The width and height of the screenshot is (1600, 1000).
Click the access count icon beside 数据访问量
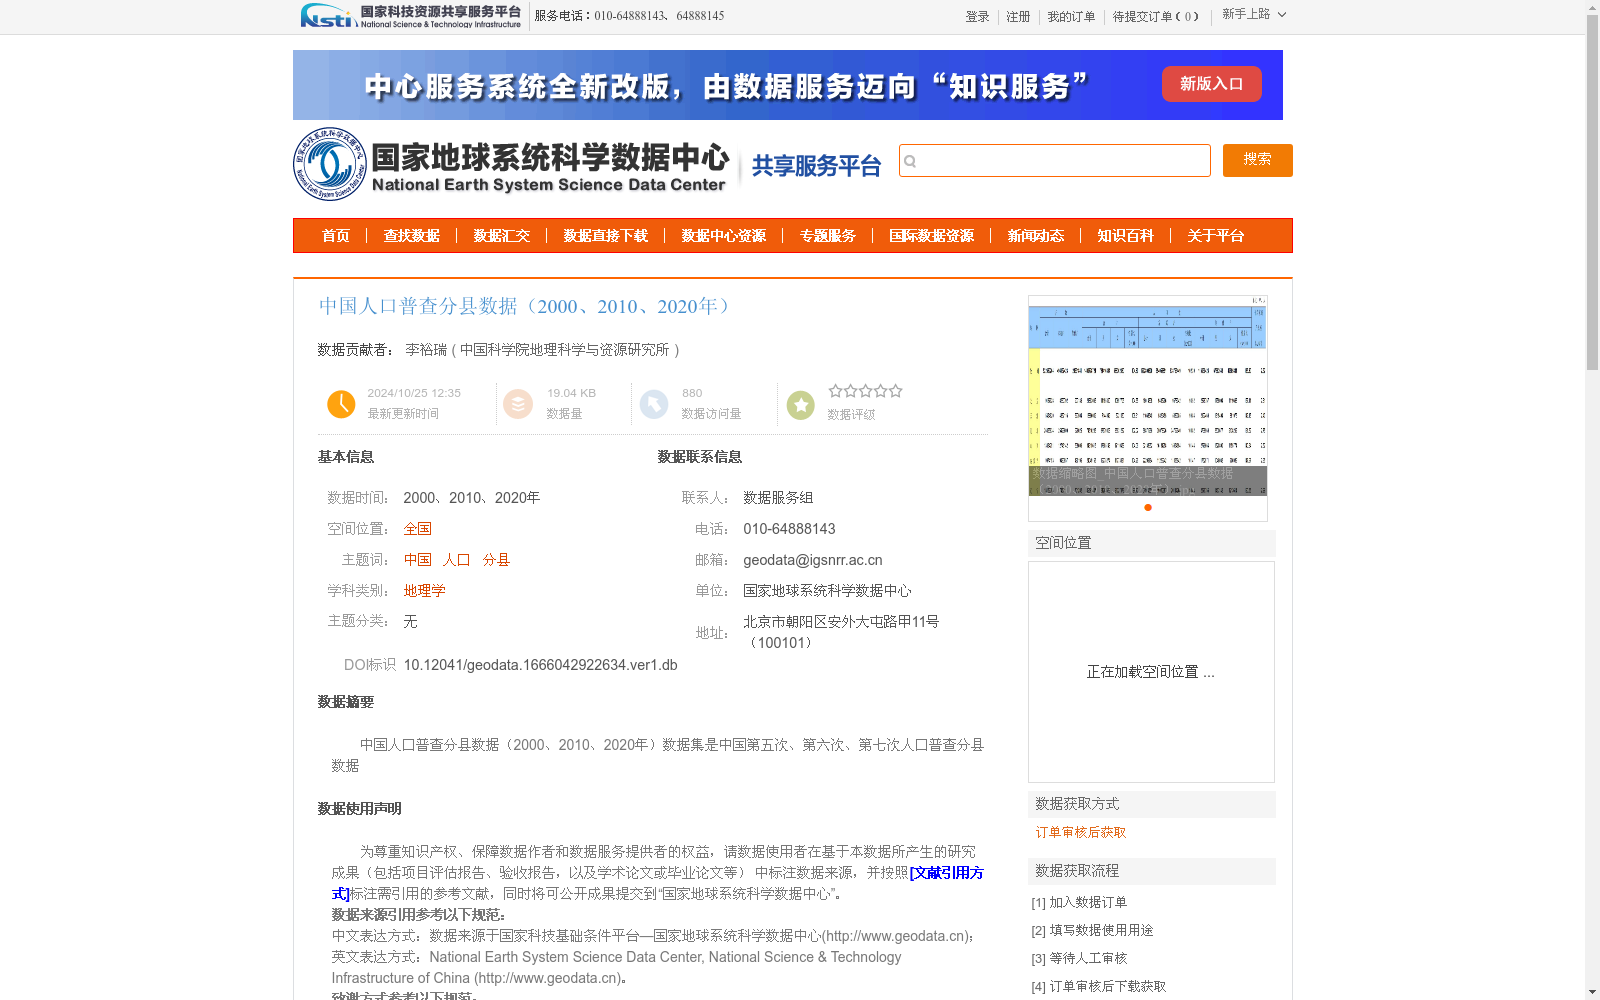pos(654,404)
